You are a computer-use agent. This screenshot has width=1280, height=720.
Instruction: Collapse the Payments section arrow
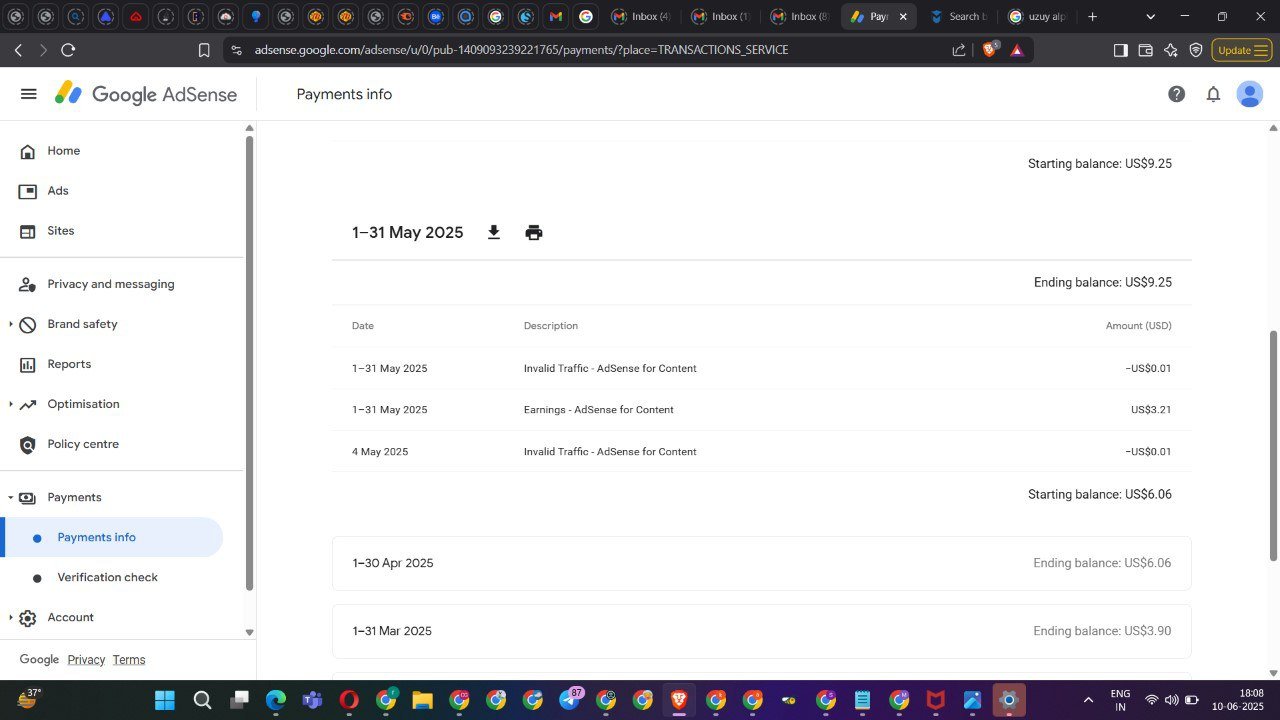(11, 497)
